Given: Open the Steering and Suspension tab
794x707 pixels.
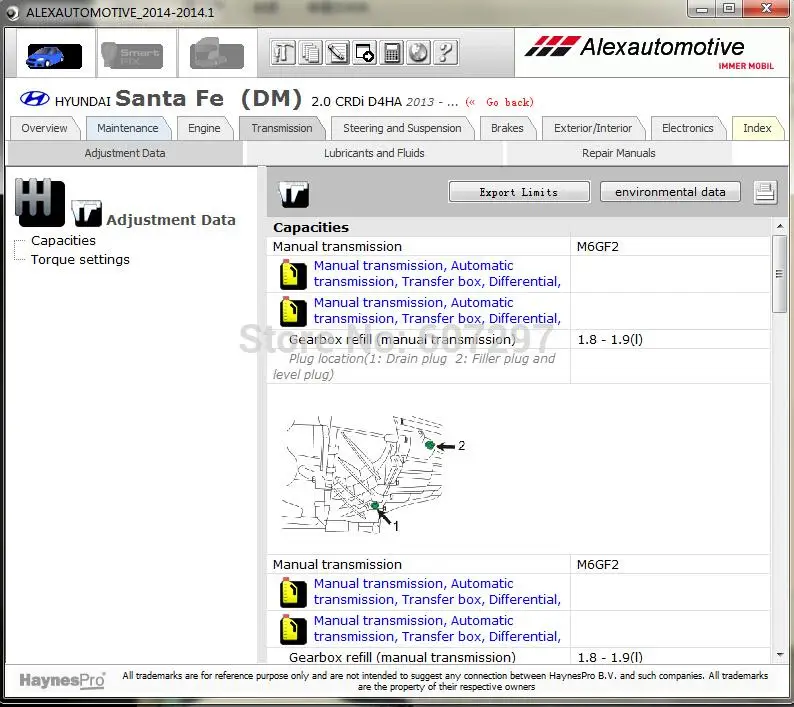Looking at the screenshot, I should (x=402, y=128).
